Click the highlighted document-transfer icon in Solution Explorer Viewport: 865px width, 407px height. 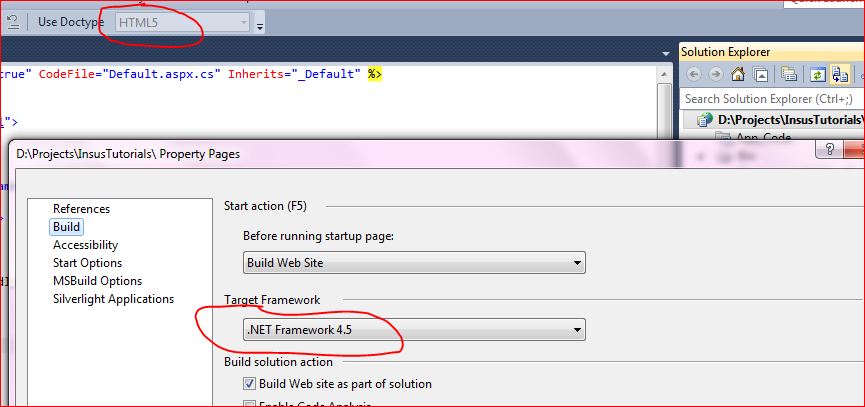(840, 74)
